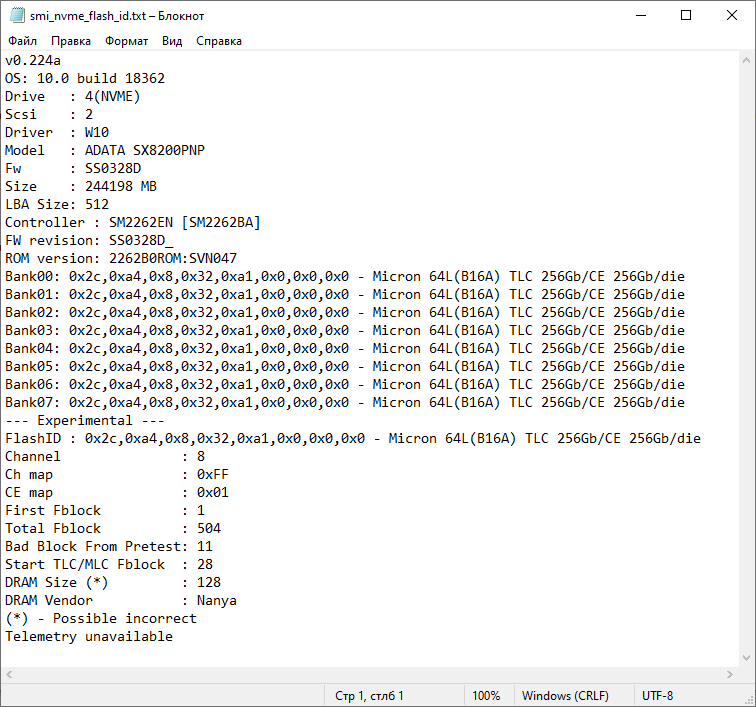Click the 'DRAM Size (*) : 128' line
This screenshot has height=707, width=756.
113,583
